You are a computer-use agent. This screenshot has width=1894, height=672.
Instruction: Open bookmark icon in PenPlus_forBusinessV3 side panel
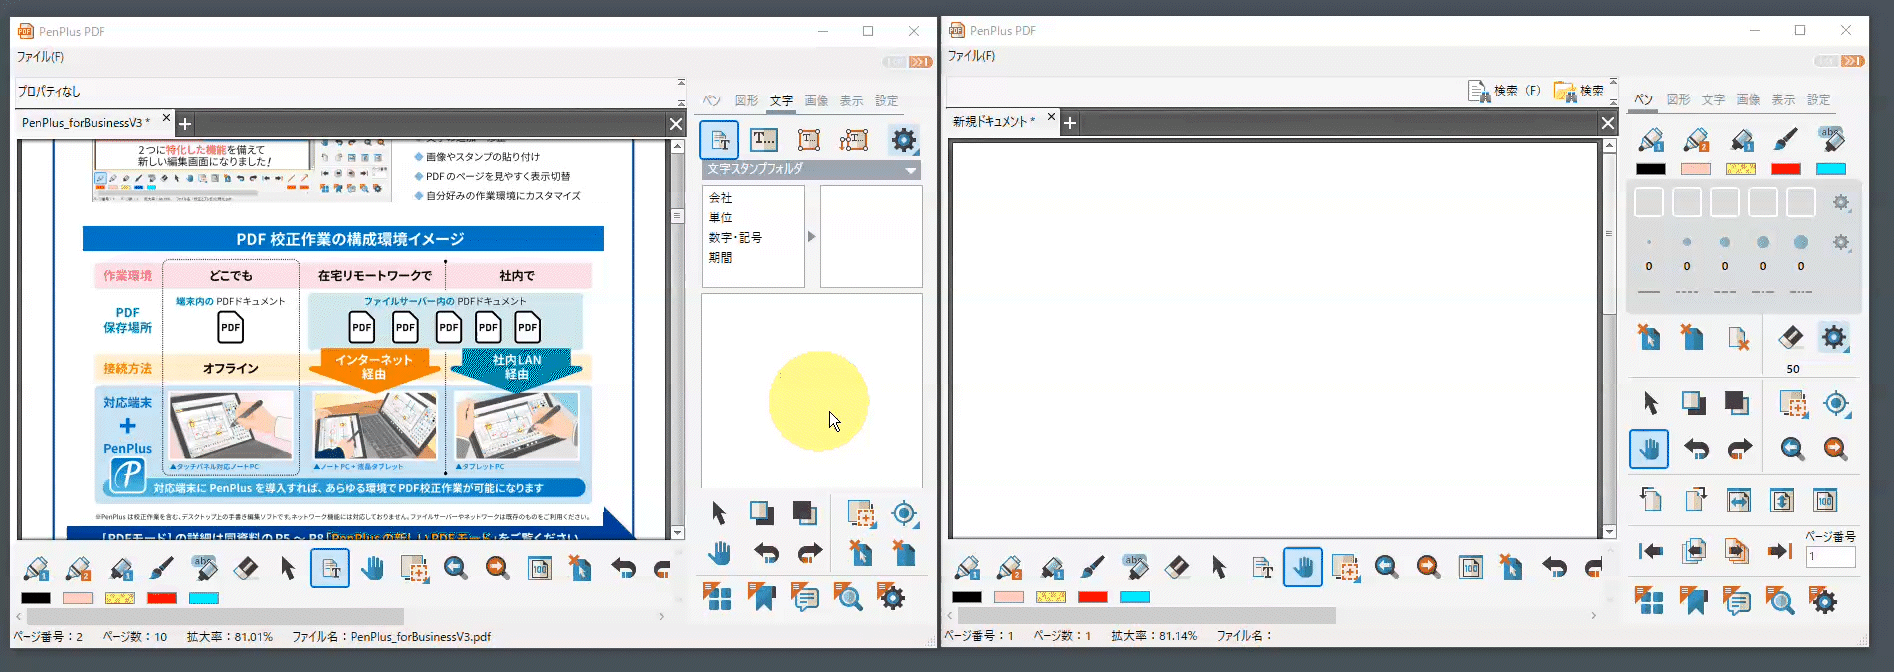tap(761, 598)
